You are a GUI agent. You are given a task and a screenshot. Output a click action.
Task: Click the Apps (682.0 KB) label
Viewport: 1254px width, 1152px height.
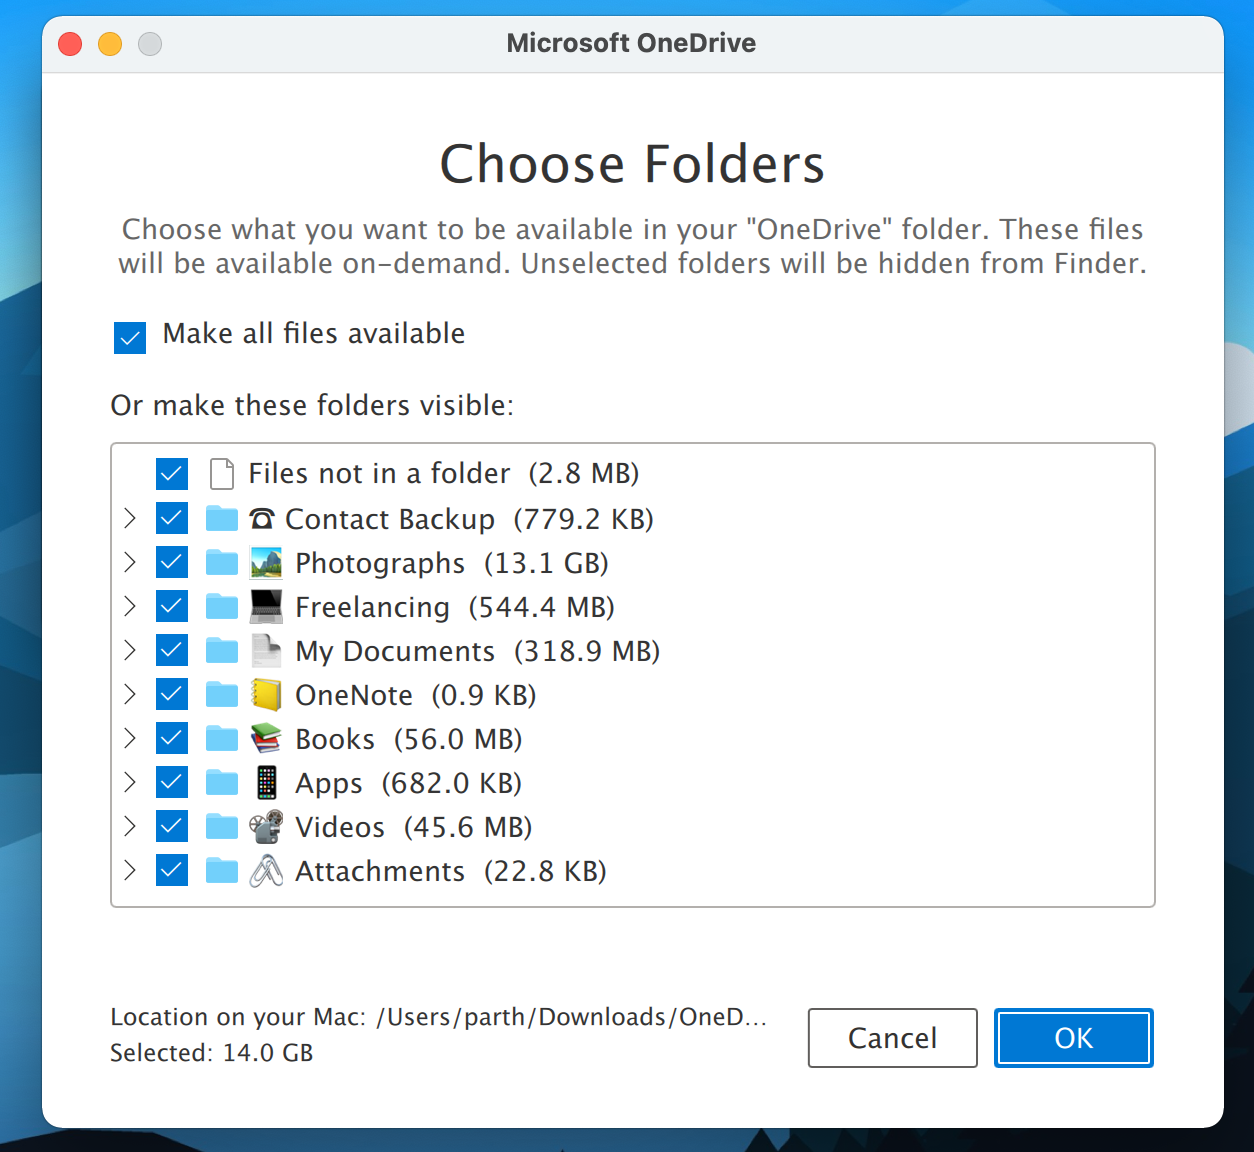[409, 783]
